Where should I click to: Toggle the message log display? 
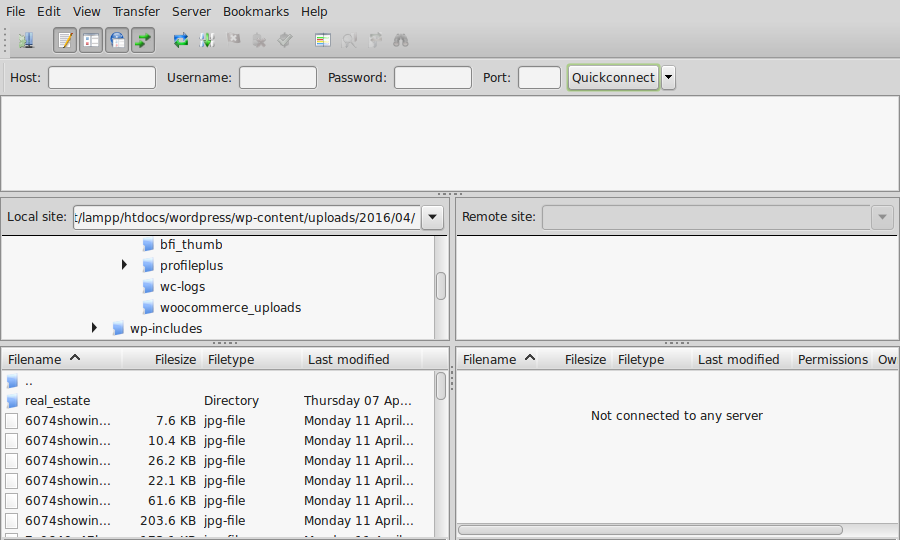tap(65, 41)
